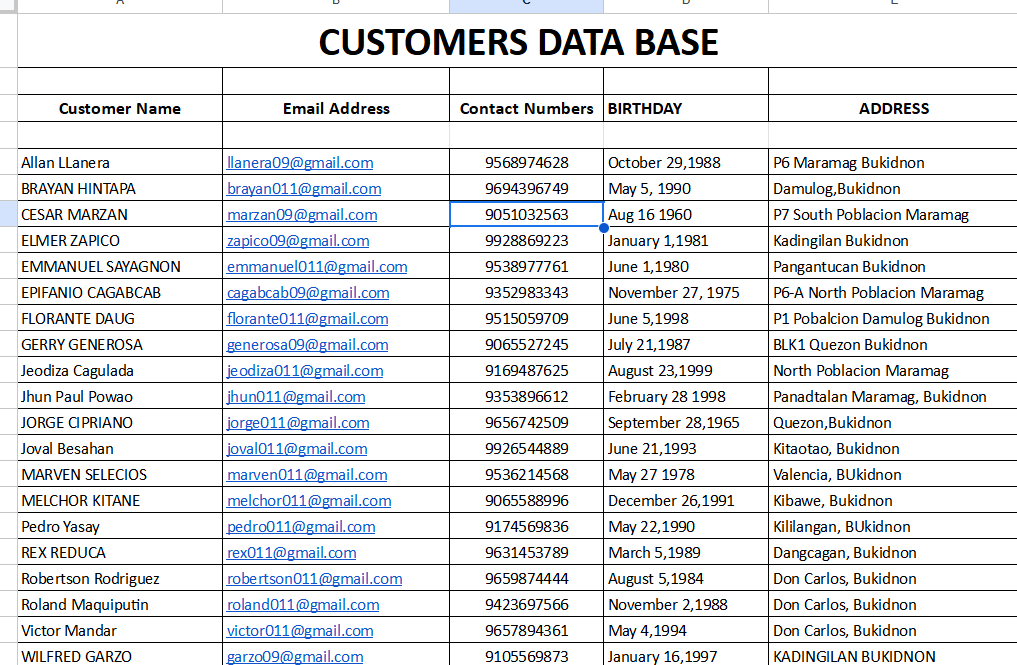
Task: Select contact number 9538977761
Action: [526, 266]
